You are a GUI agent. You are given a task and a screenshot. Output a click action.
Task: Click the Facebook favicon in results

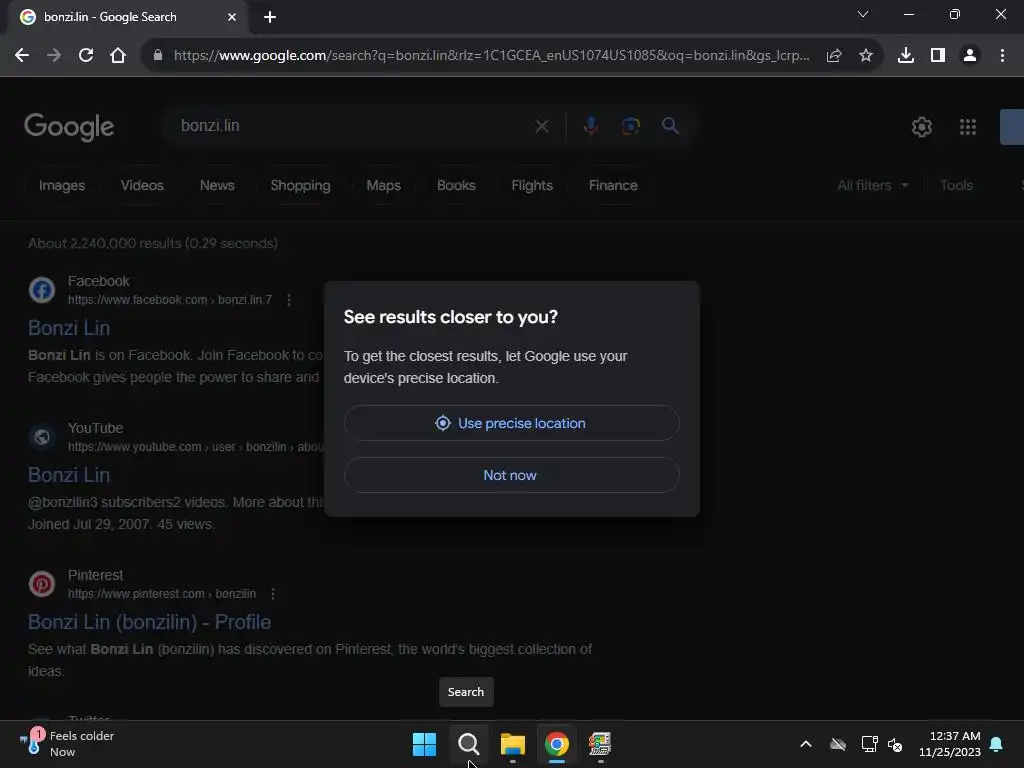pyautogui.click(x=42, y=290)
